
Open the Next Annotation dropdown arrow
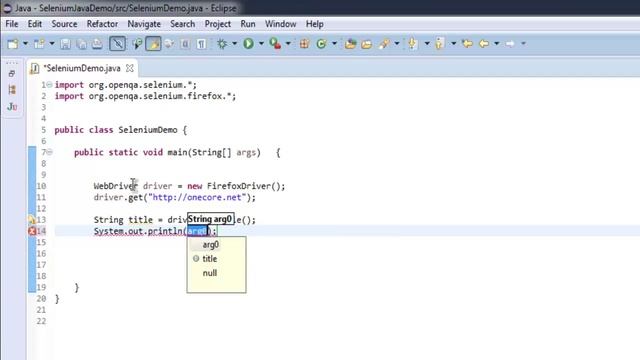coord(427,44)
